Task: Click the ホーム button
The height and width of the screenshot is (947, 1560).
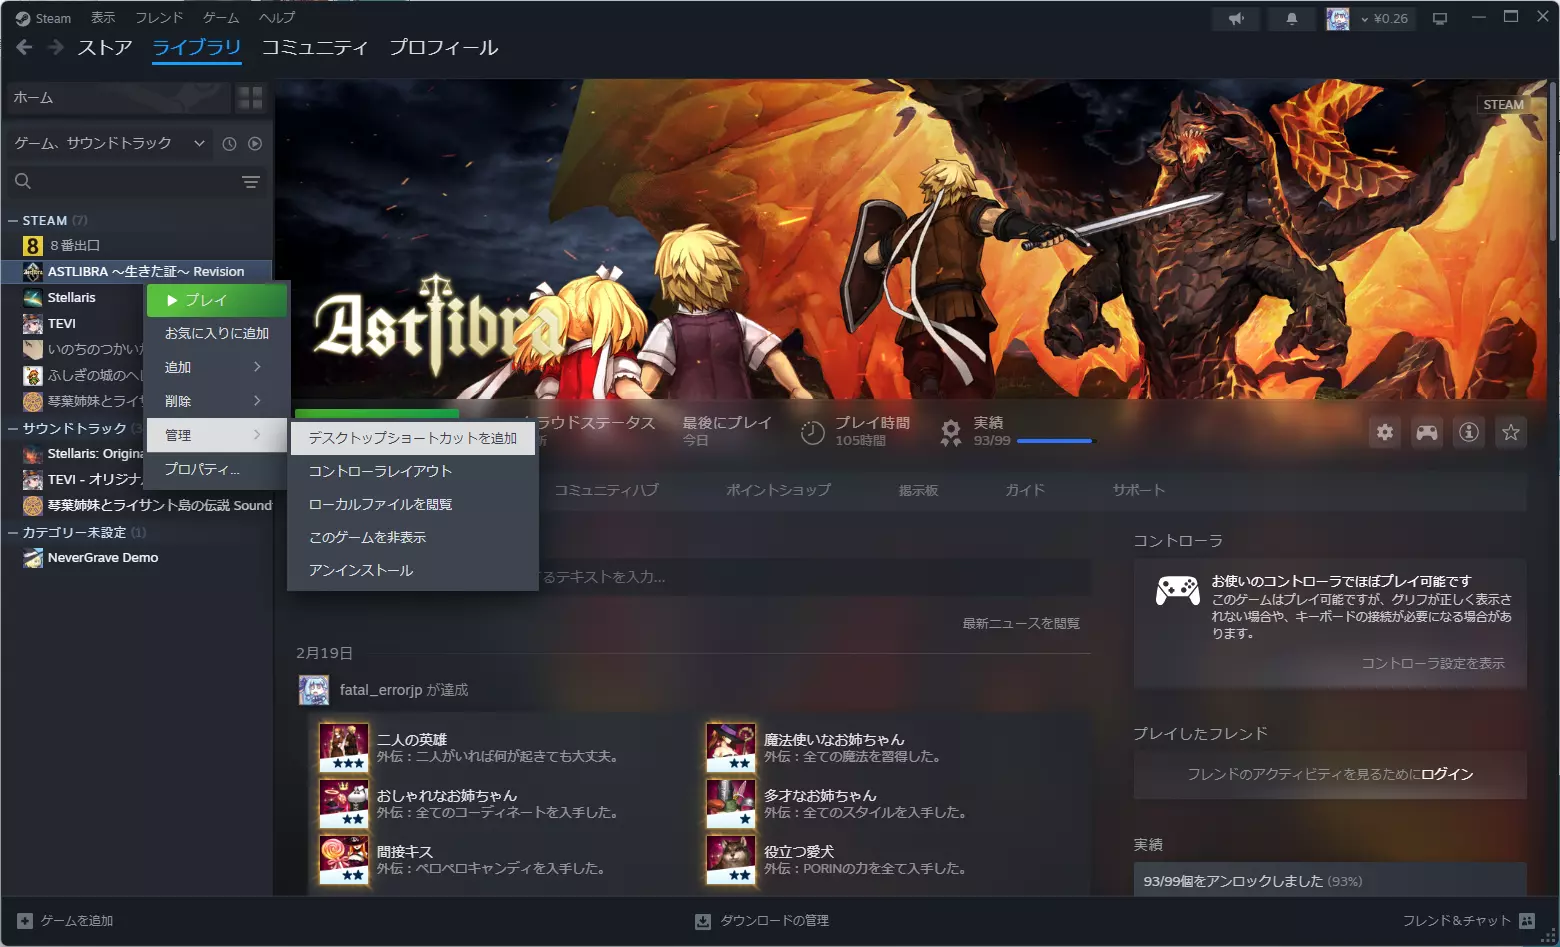Action: pyautogui.click(x=117, y=98)
